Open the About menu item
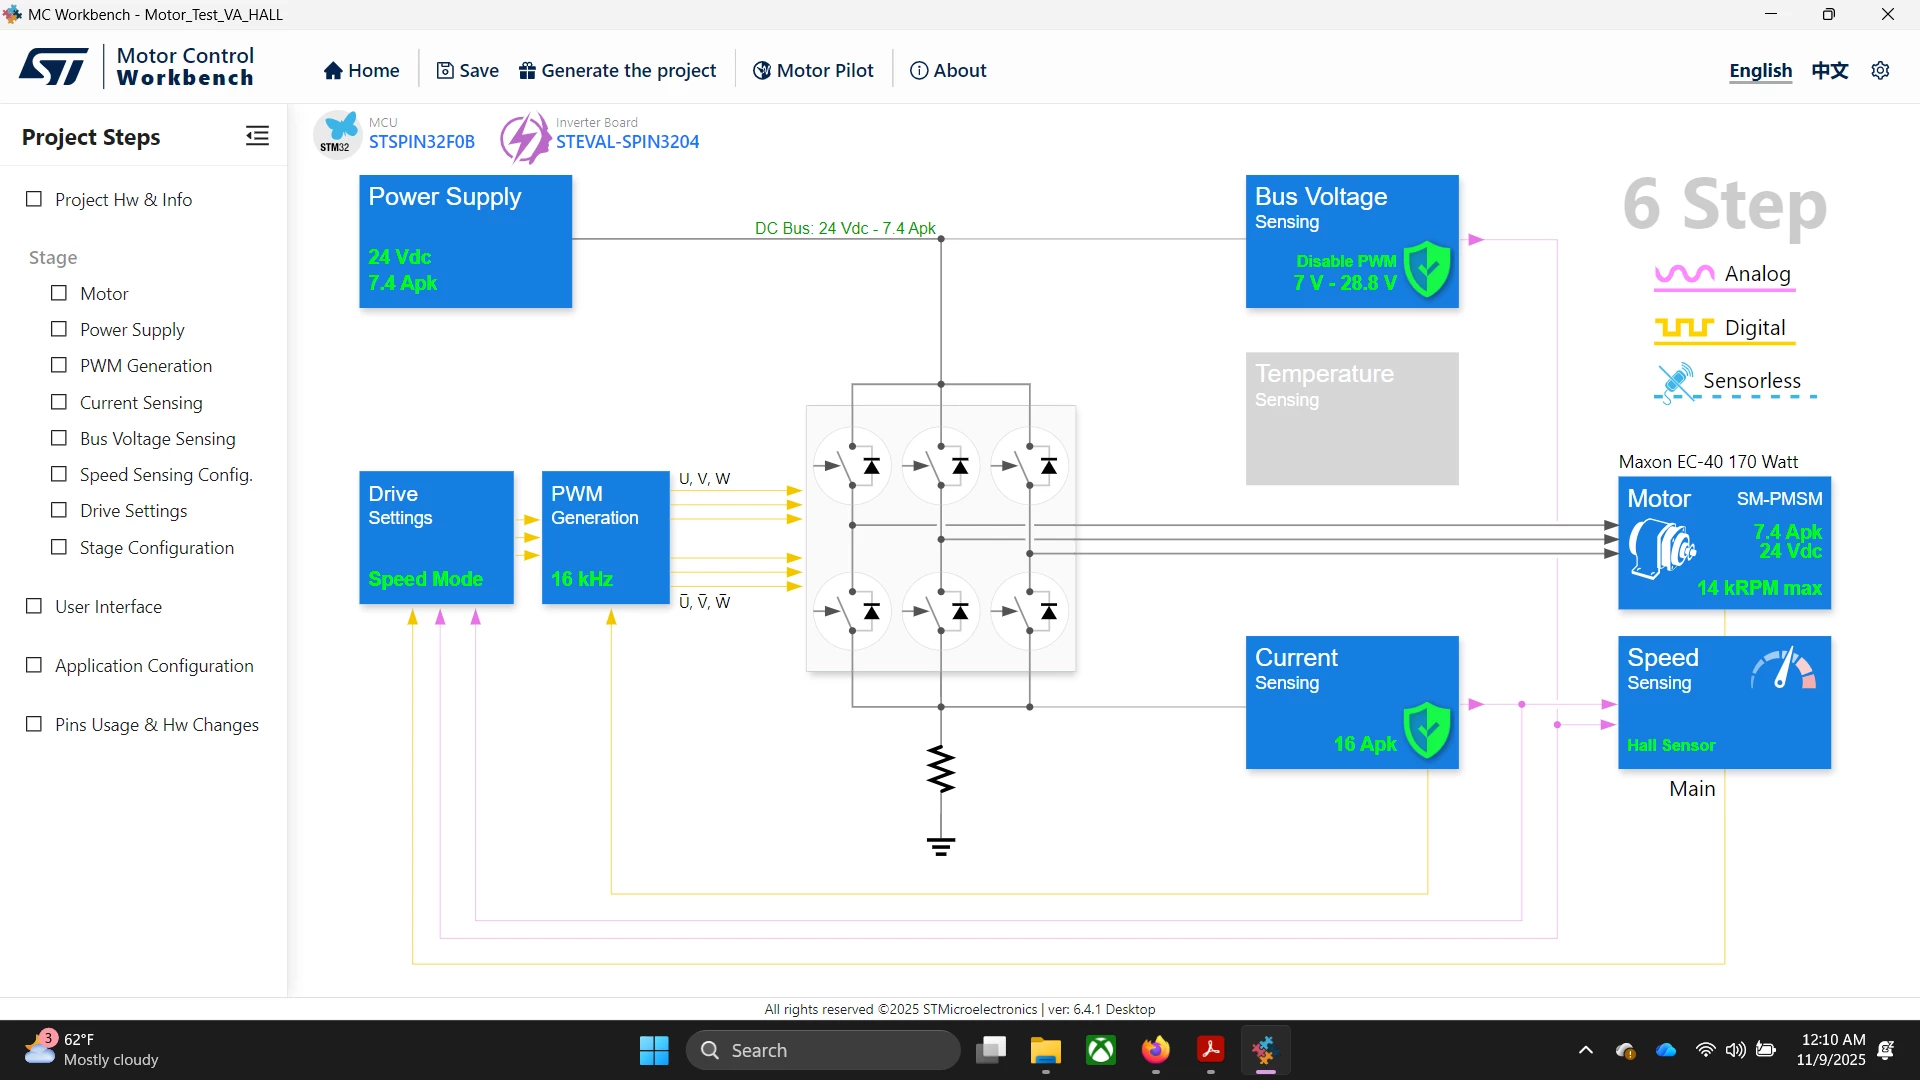1920x1080 pixels. (948, 70)
